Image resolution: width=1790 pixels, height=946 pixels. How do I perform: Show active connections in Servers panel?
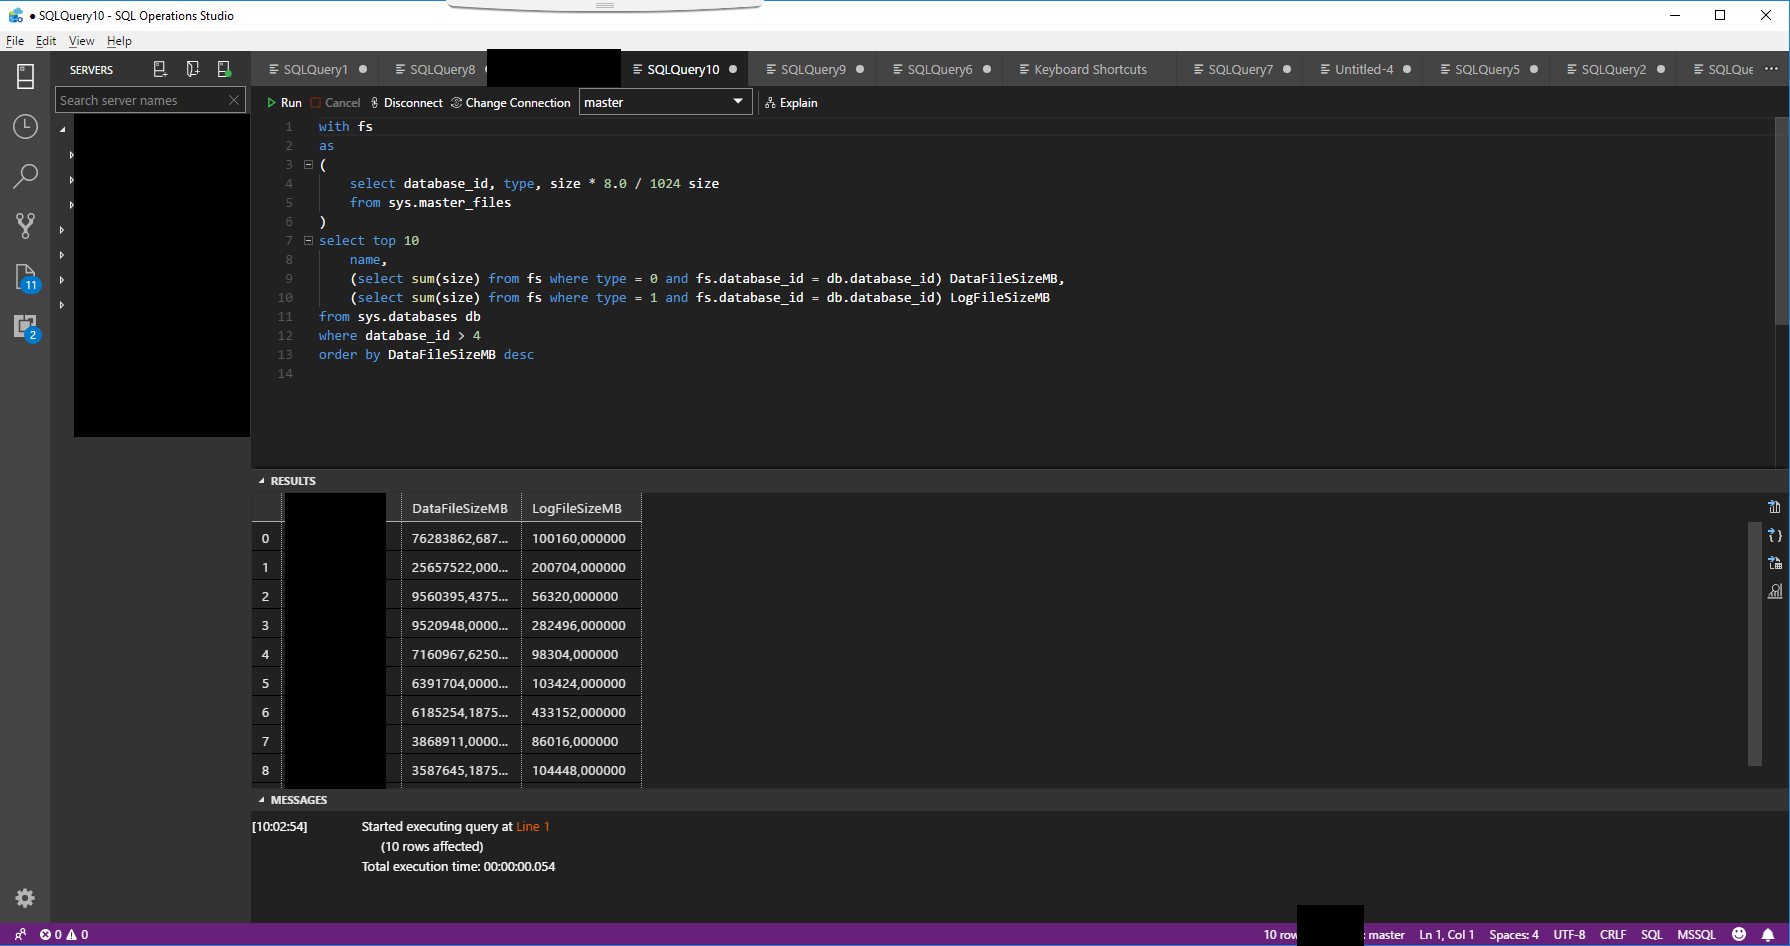coord(225,68)
